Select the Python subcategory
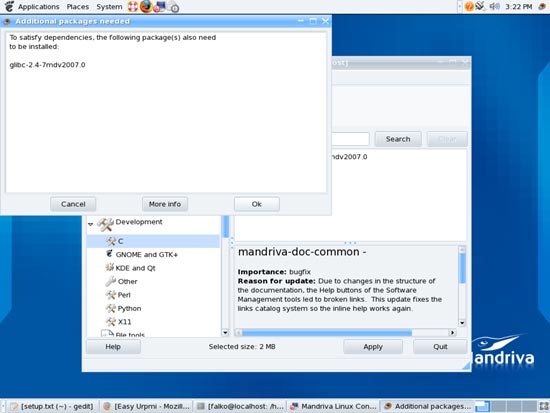The width and height of the screenshot is (550, 413). 129,308
